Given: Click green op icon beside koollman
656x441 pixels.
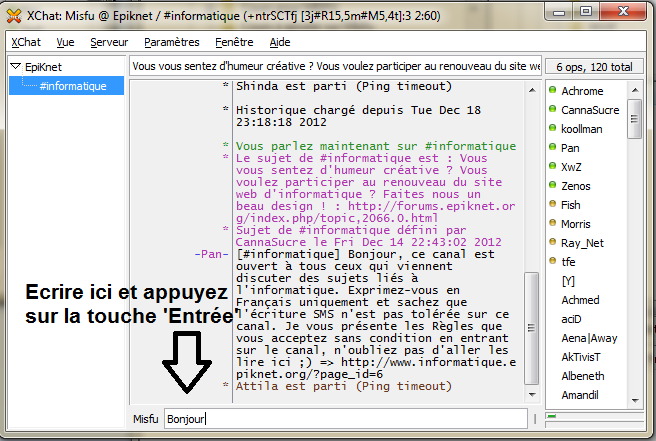Looking at the screenshot, I should click(552, 128).
